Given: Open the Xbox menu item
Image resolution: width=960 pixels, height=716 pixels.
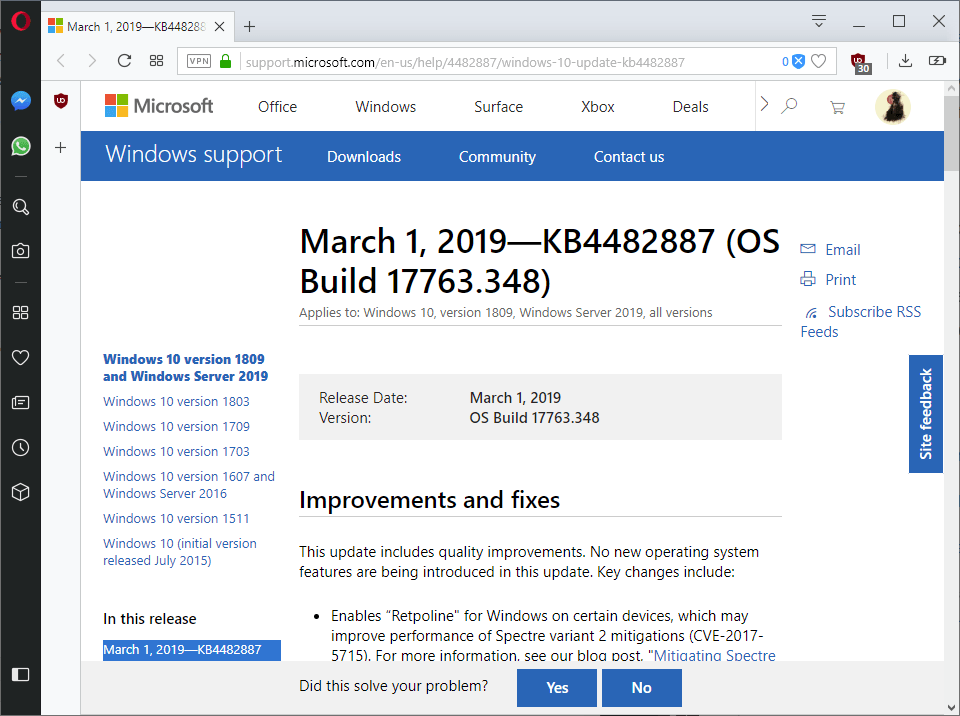Looking at the screenshot, I should [x=598, y=107].
